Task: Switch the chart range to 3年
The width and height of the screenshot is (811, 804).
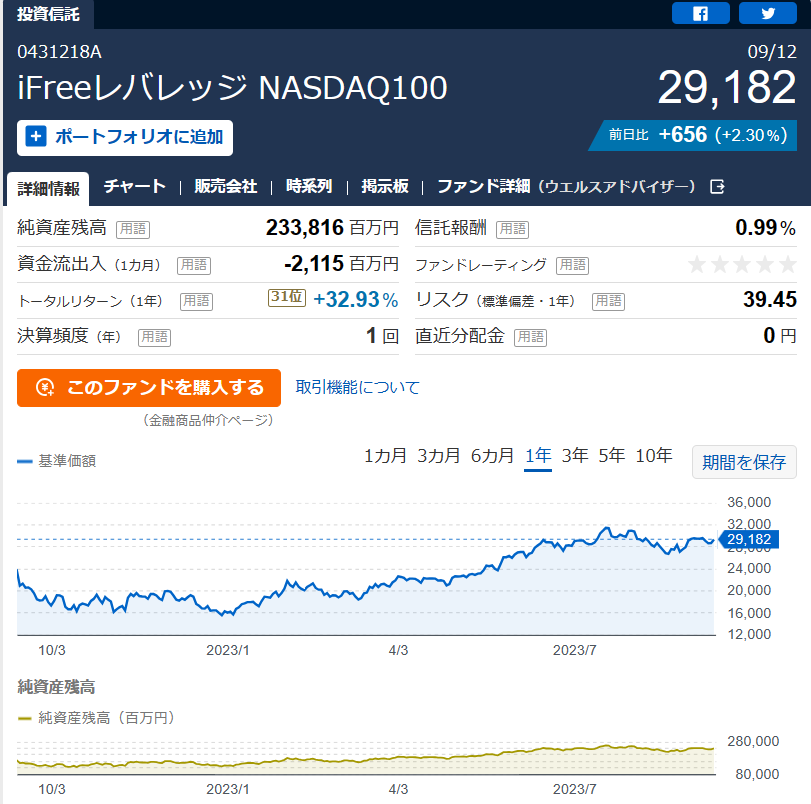Action: (575, 456)
